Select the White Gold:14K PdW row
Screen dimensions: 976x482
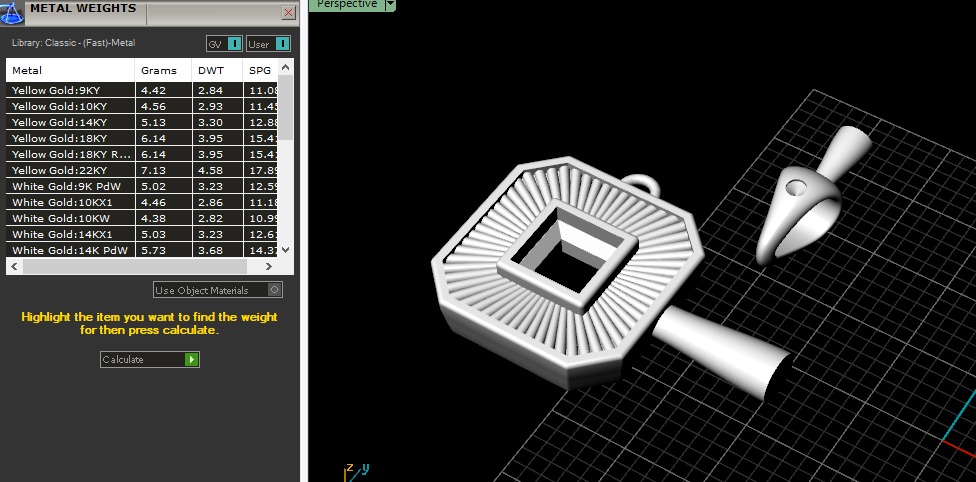click(x=142, y=250)
